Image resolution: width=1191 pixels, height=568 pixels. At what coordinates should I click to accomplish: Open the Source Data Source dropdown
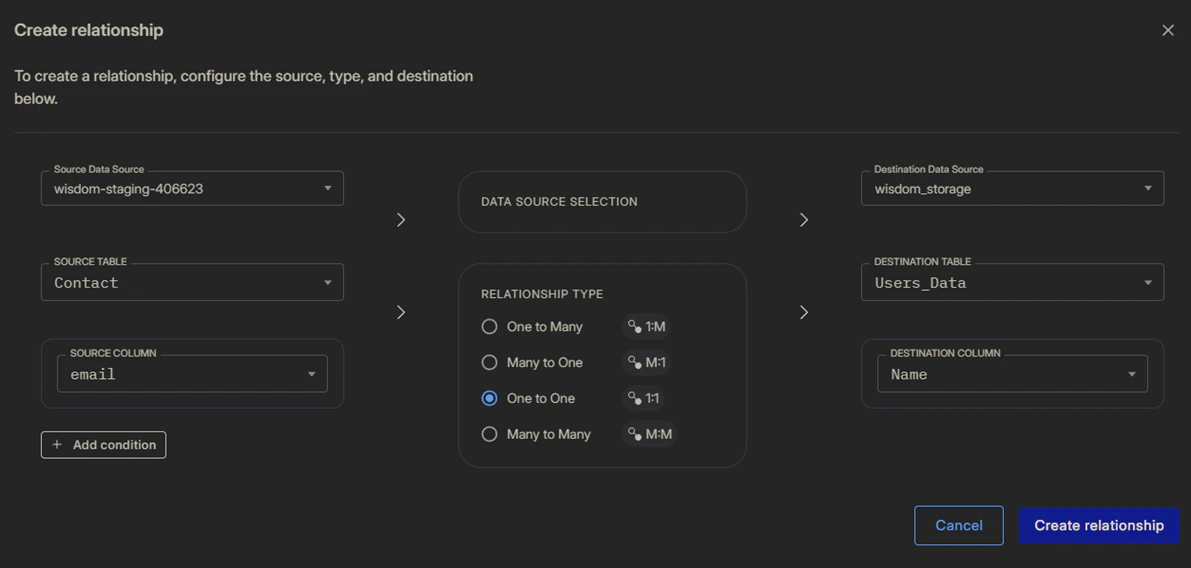coord(192,188)
